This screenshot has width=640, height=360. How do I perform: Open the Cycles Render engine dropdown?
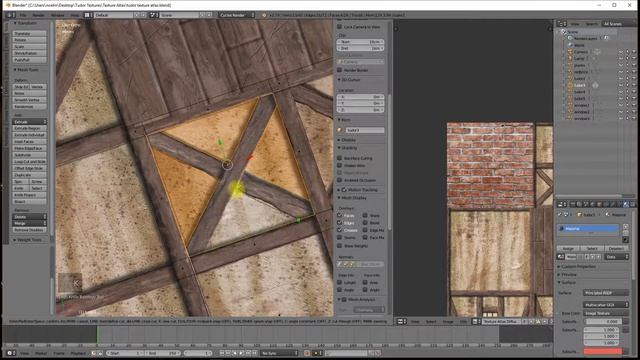tap(237, 15)
